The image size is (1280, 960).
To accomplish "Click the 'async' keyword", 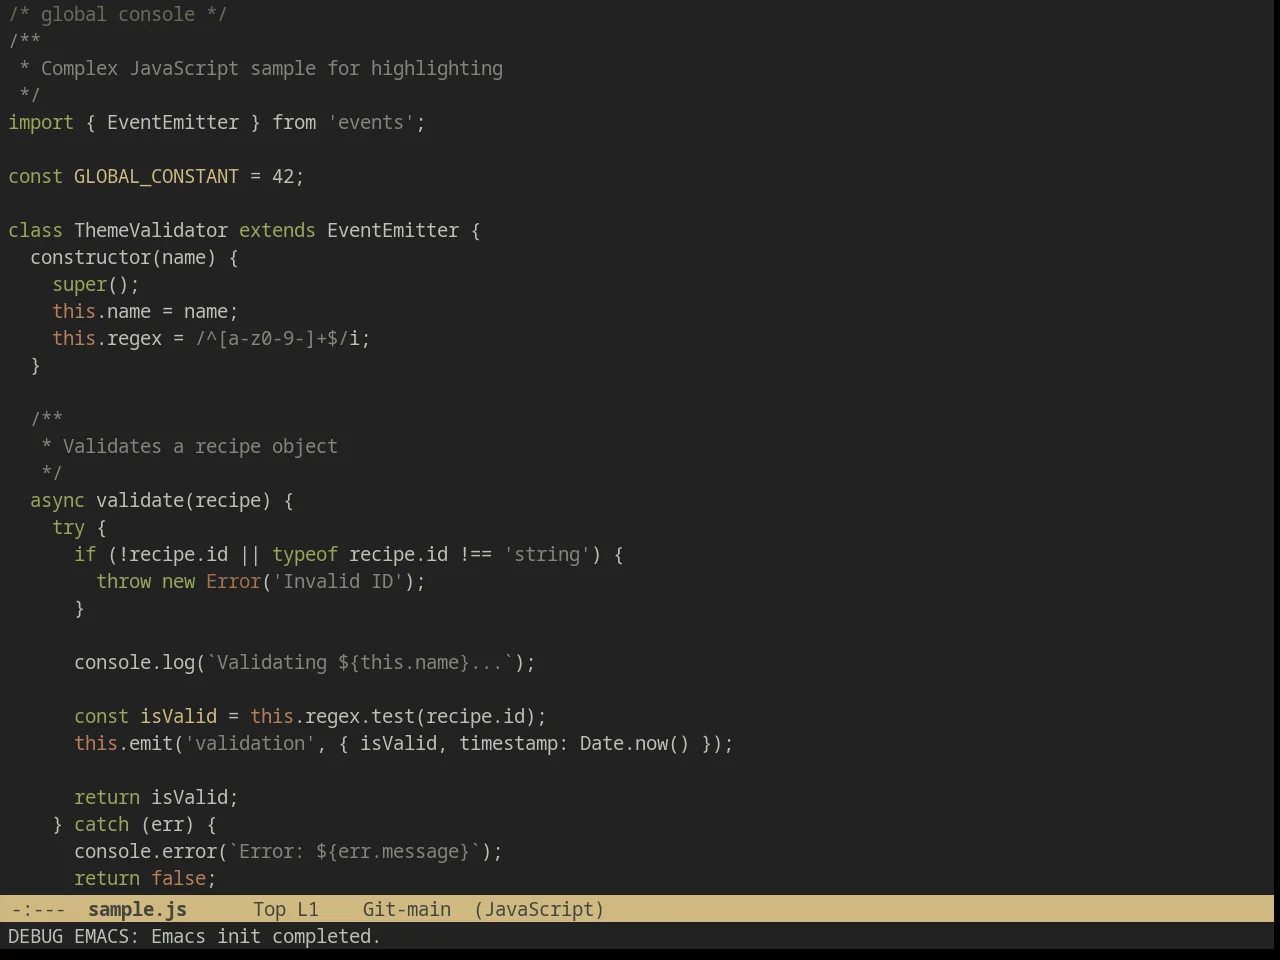I will (x=58, y=501).
